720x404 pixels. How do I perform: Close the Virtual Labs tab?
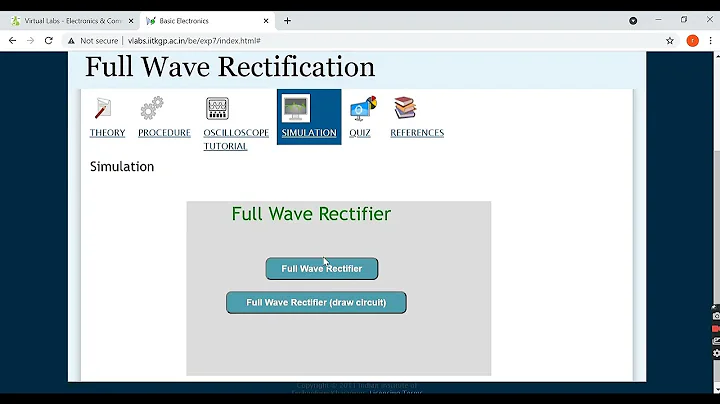pos(131,21)
